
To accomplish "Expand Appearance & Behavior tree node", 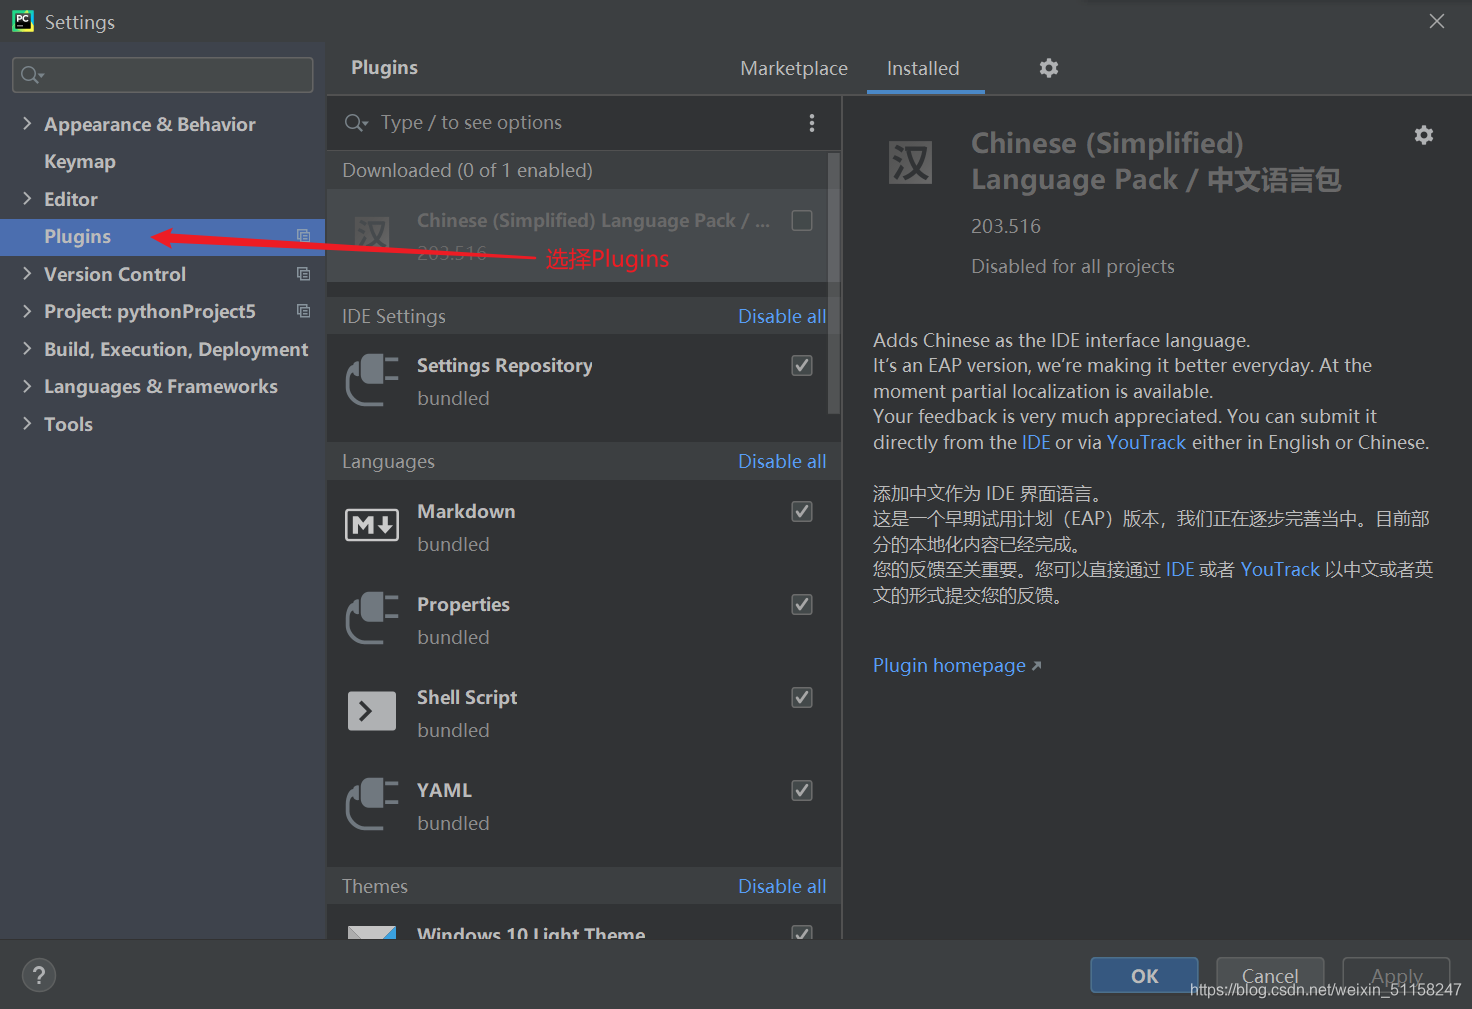I will [27, 123].
